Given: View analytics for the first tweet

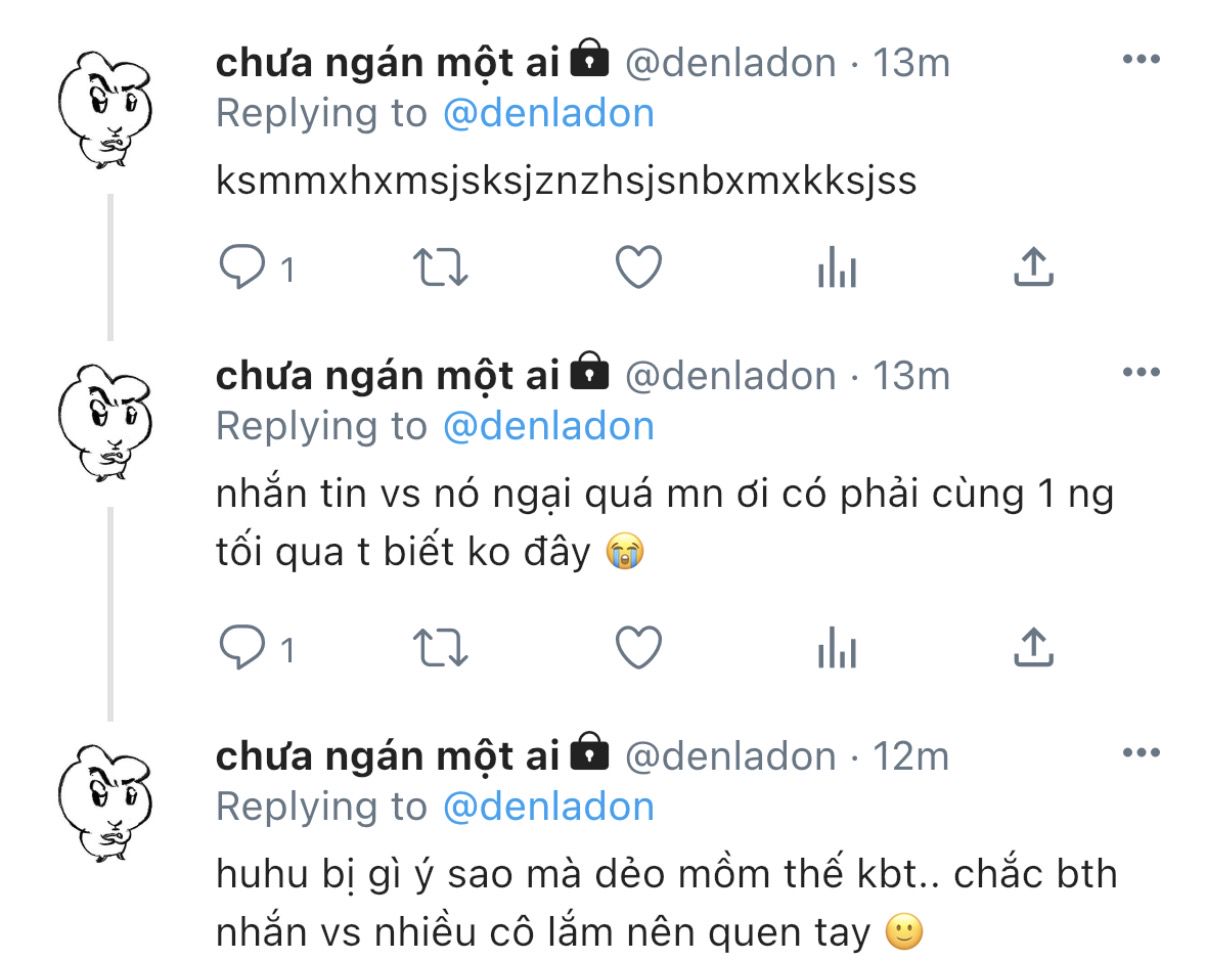Looking at the screenshot, I should pos(836,267).
